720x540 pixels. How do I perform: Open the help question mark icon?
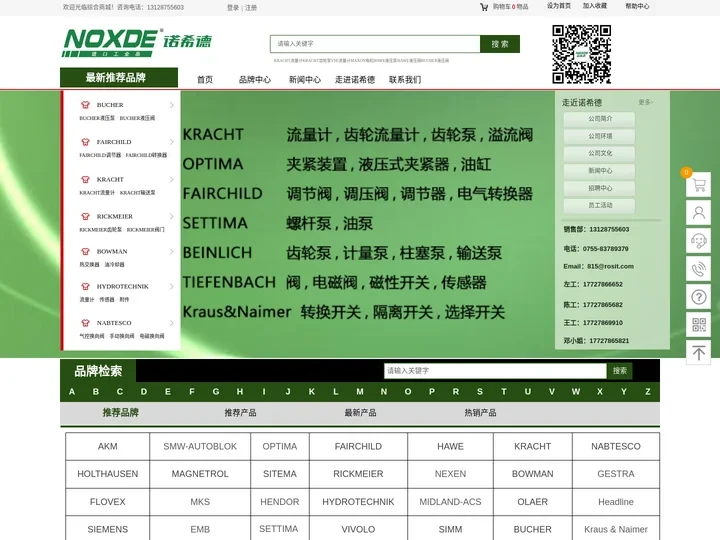pyautogui.click(x=698, y=297)
